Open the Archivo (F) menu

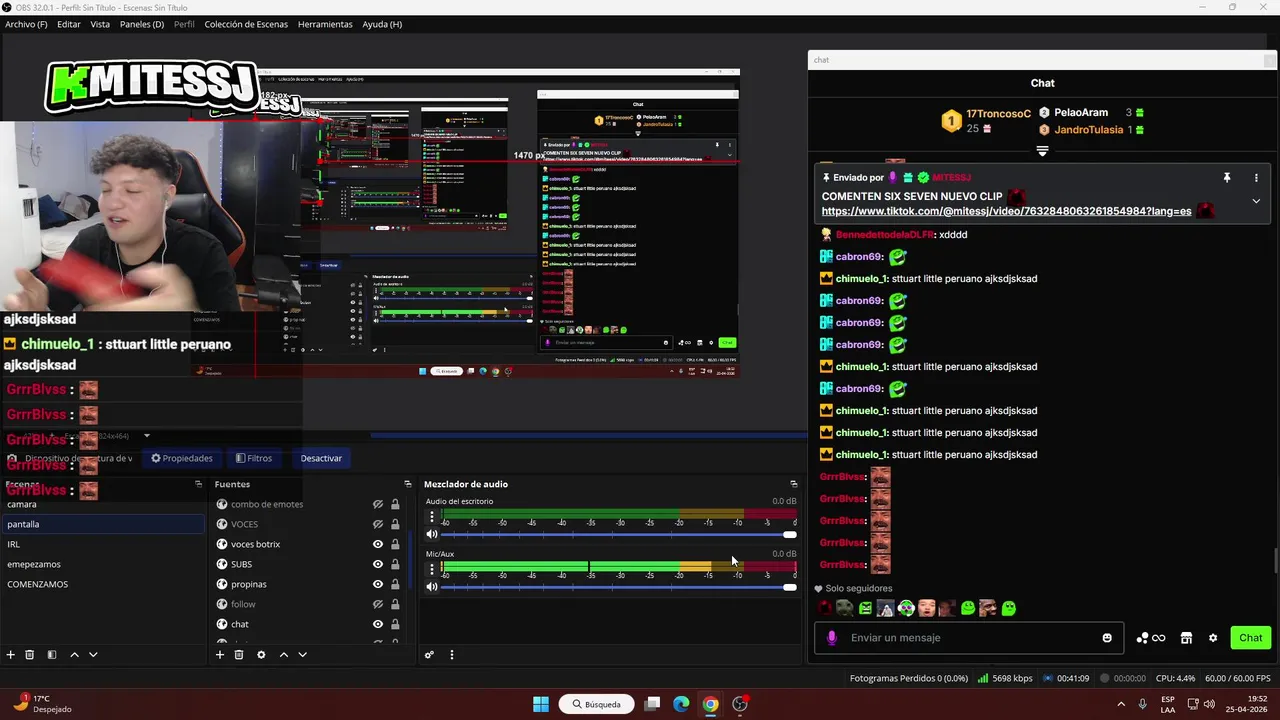click(26, 24)
